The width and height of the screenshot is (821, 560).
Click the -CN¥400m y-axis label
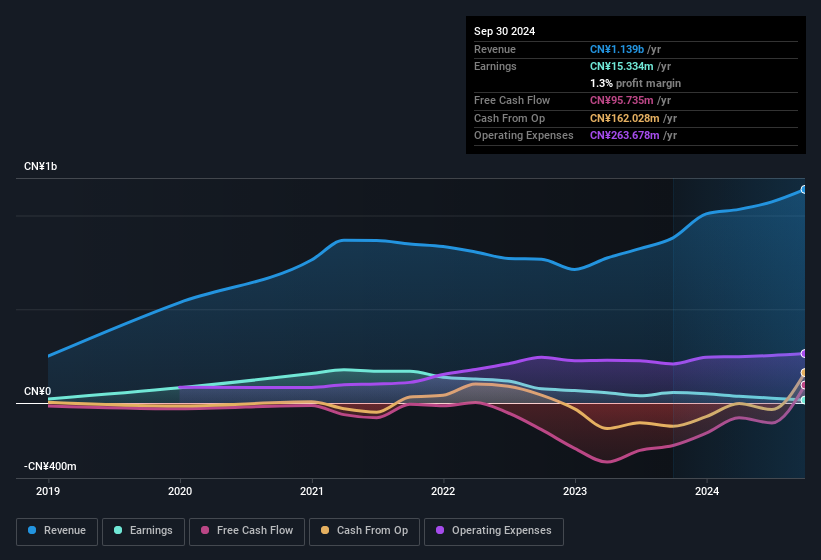[x=50, y=466]
